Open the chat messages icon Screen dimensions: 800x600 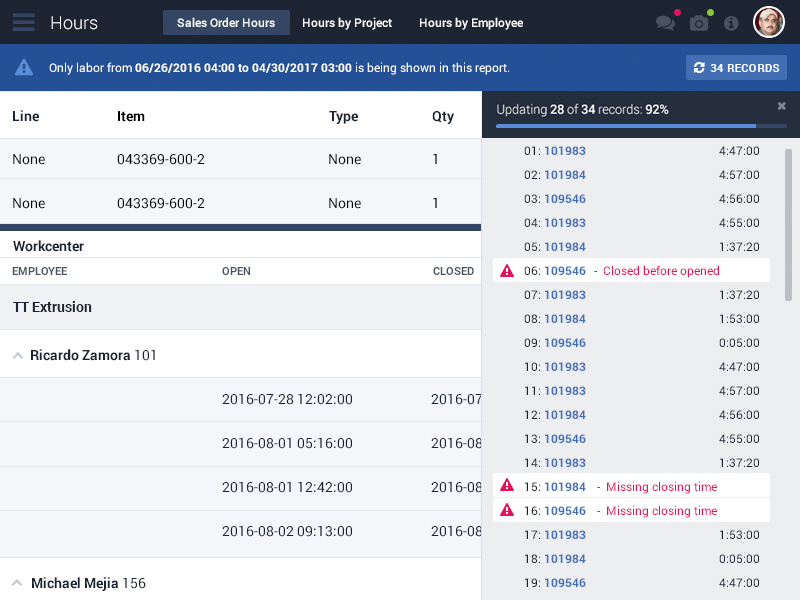point(665,23)
